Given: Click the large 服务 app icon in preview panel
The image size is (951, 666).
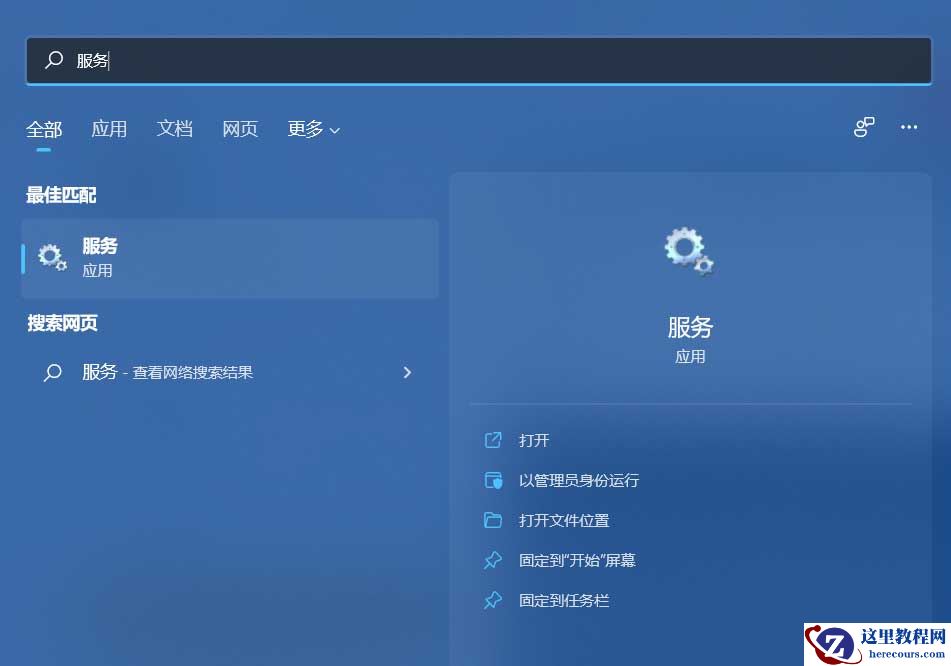Looking at the screenshot, I should [x=689, y=250].
